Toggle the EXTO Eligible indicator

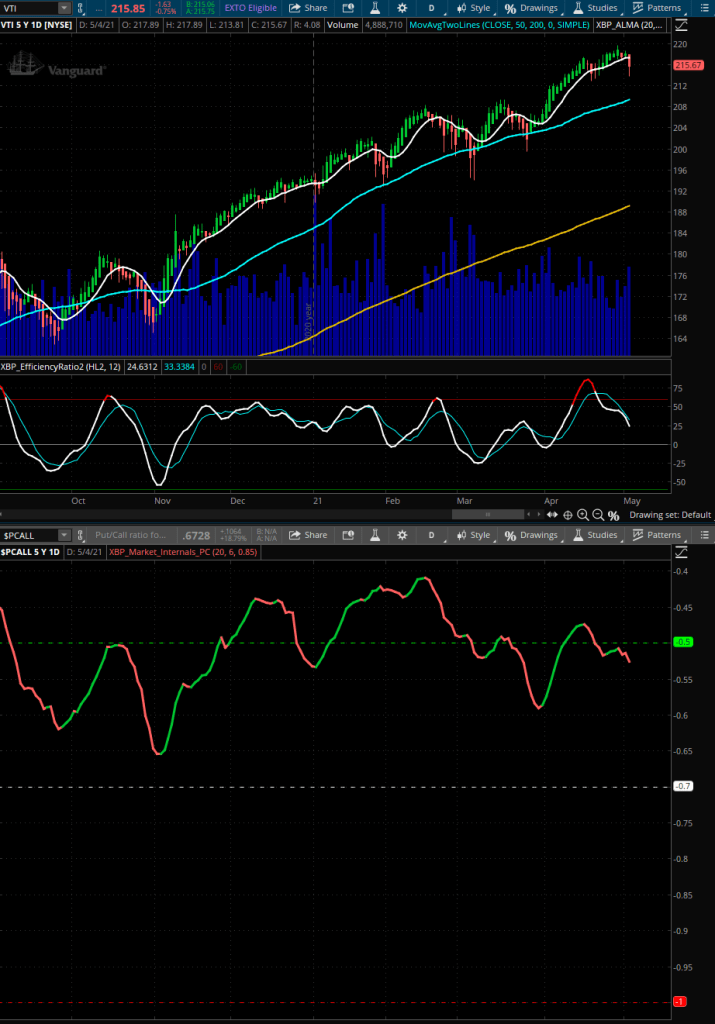[x=250, y=7]
